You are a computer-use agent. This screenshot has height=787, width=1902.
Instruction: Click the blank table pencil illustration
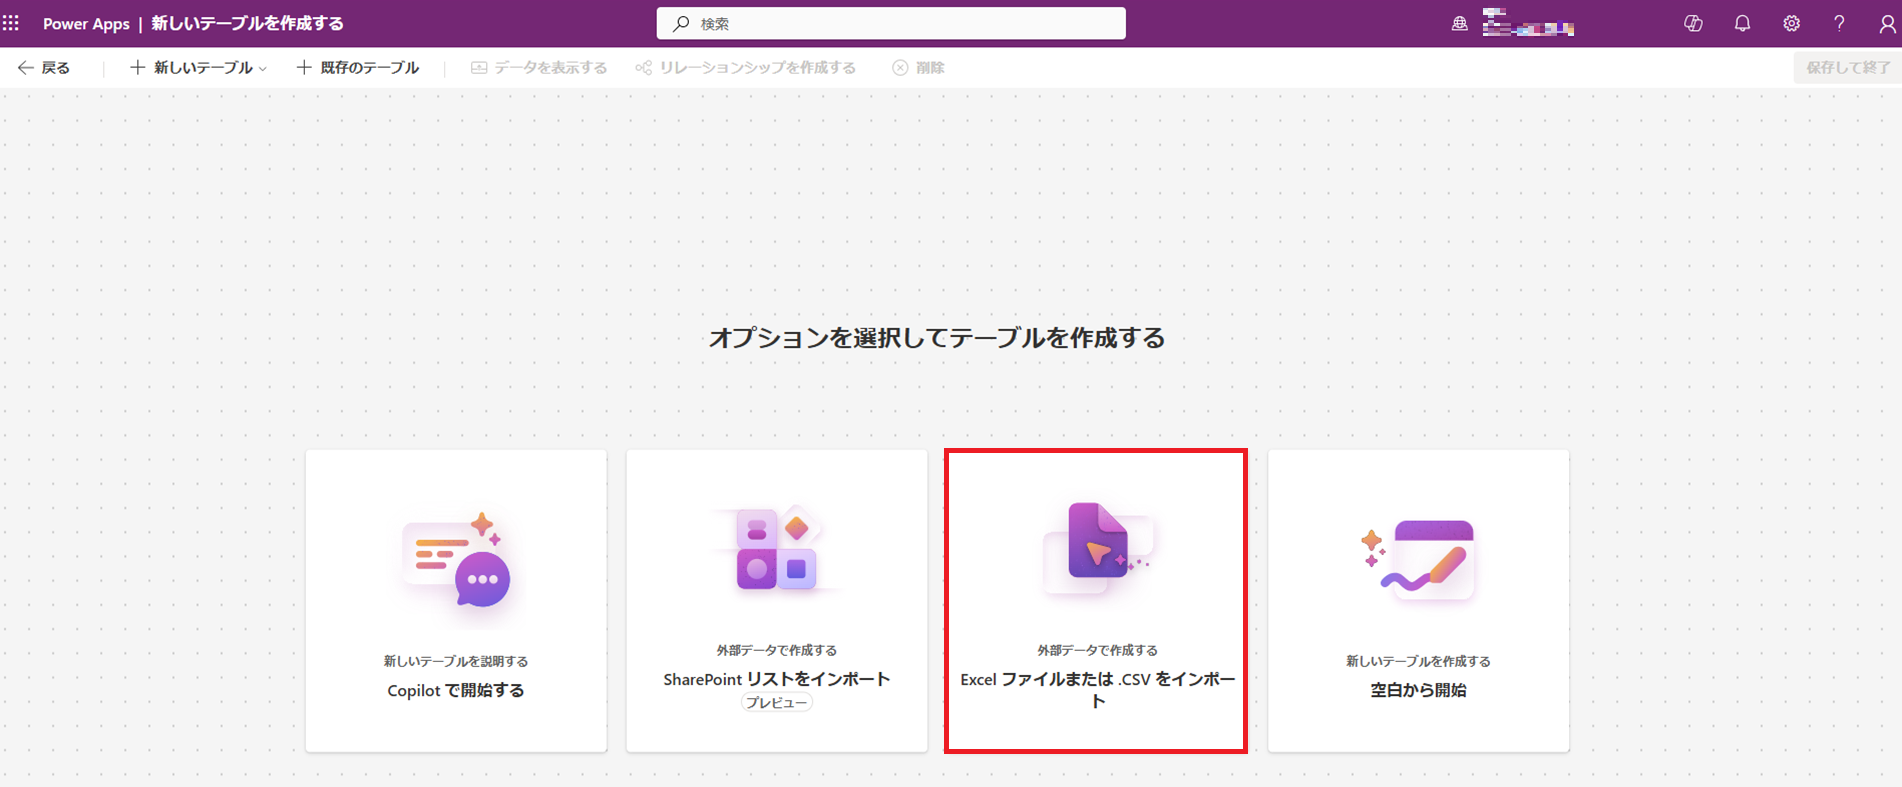(1419, 560)
